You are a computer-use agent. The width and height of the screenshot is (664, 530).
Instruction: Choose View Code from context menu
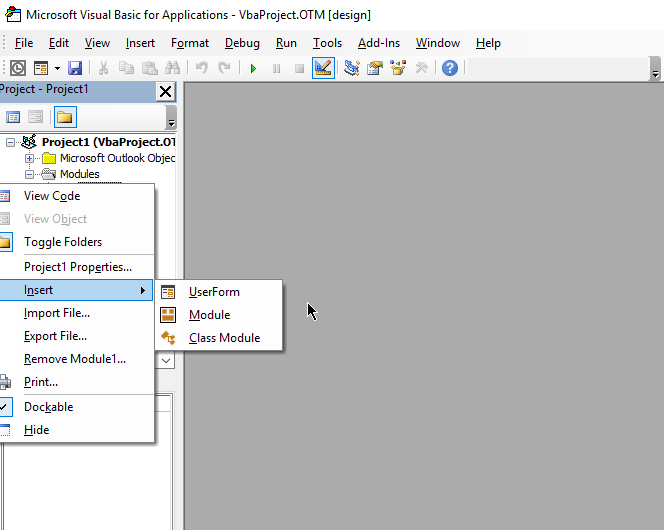click(76, 196)
